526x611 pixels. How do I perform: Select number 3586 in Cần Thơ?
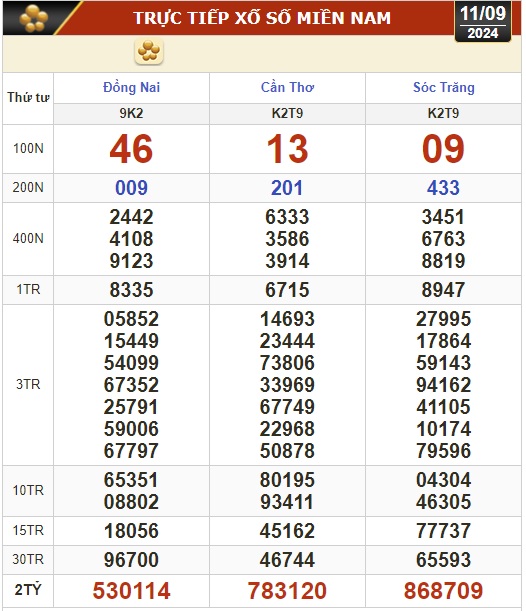[x=287, y=239]
